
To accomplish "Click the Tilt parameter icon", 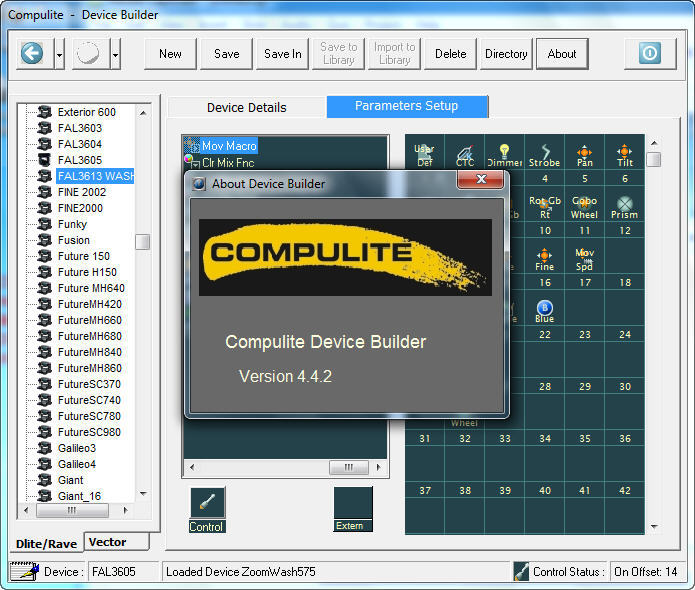I will coord(625,151).
